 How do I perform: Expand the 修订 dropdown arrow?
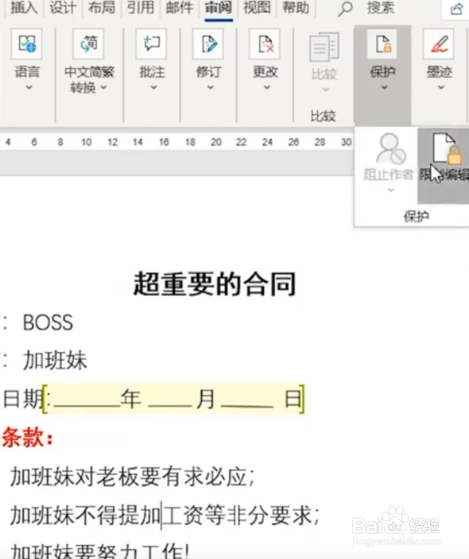210,87
